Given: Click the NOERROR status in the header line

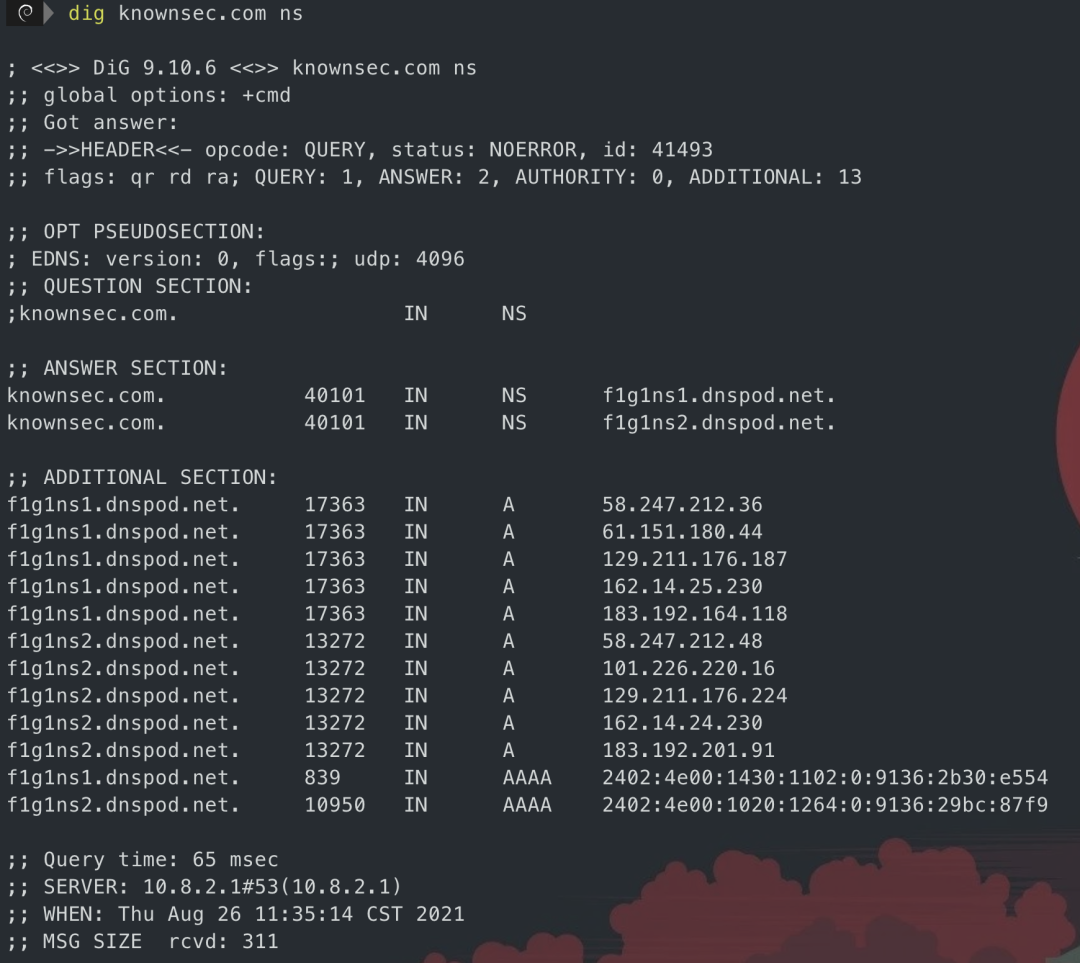Looking at the screenshot, I should [532, 150].
